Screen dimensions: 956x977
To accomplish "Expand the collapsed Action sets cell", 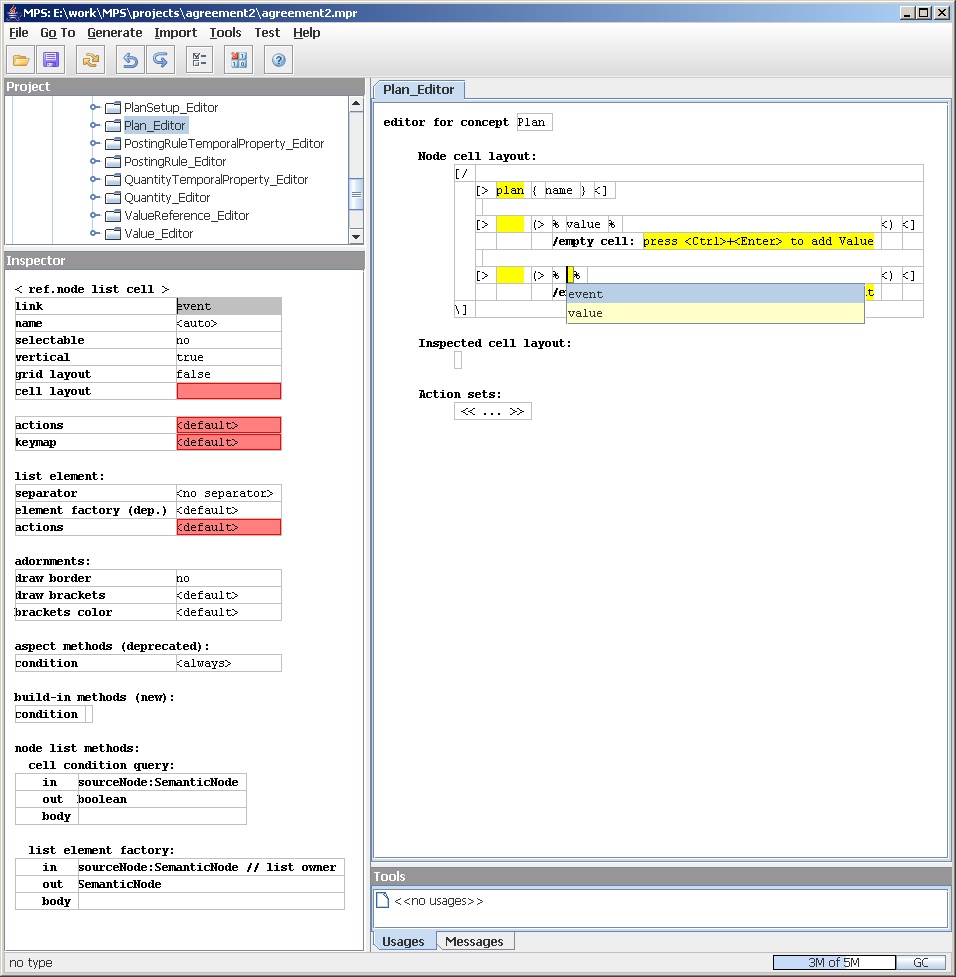I will coord(492,411).
